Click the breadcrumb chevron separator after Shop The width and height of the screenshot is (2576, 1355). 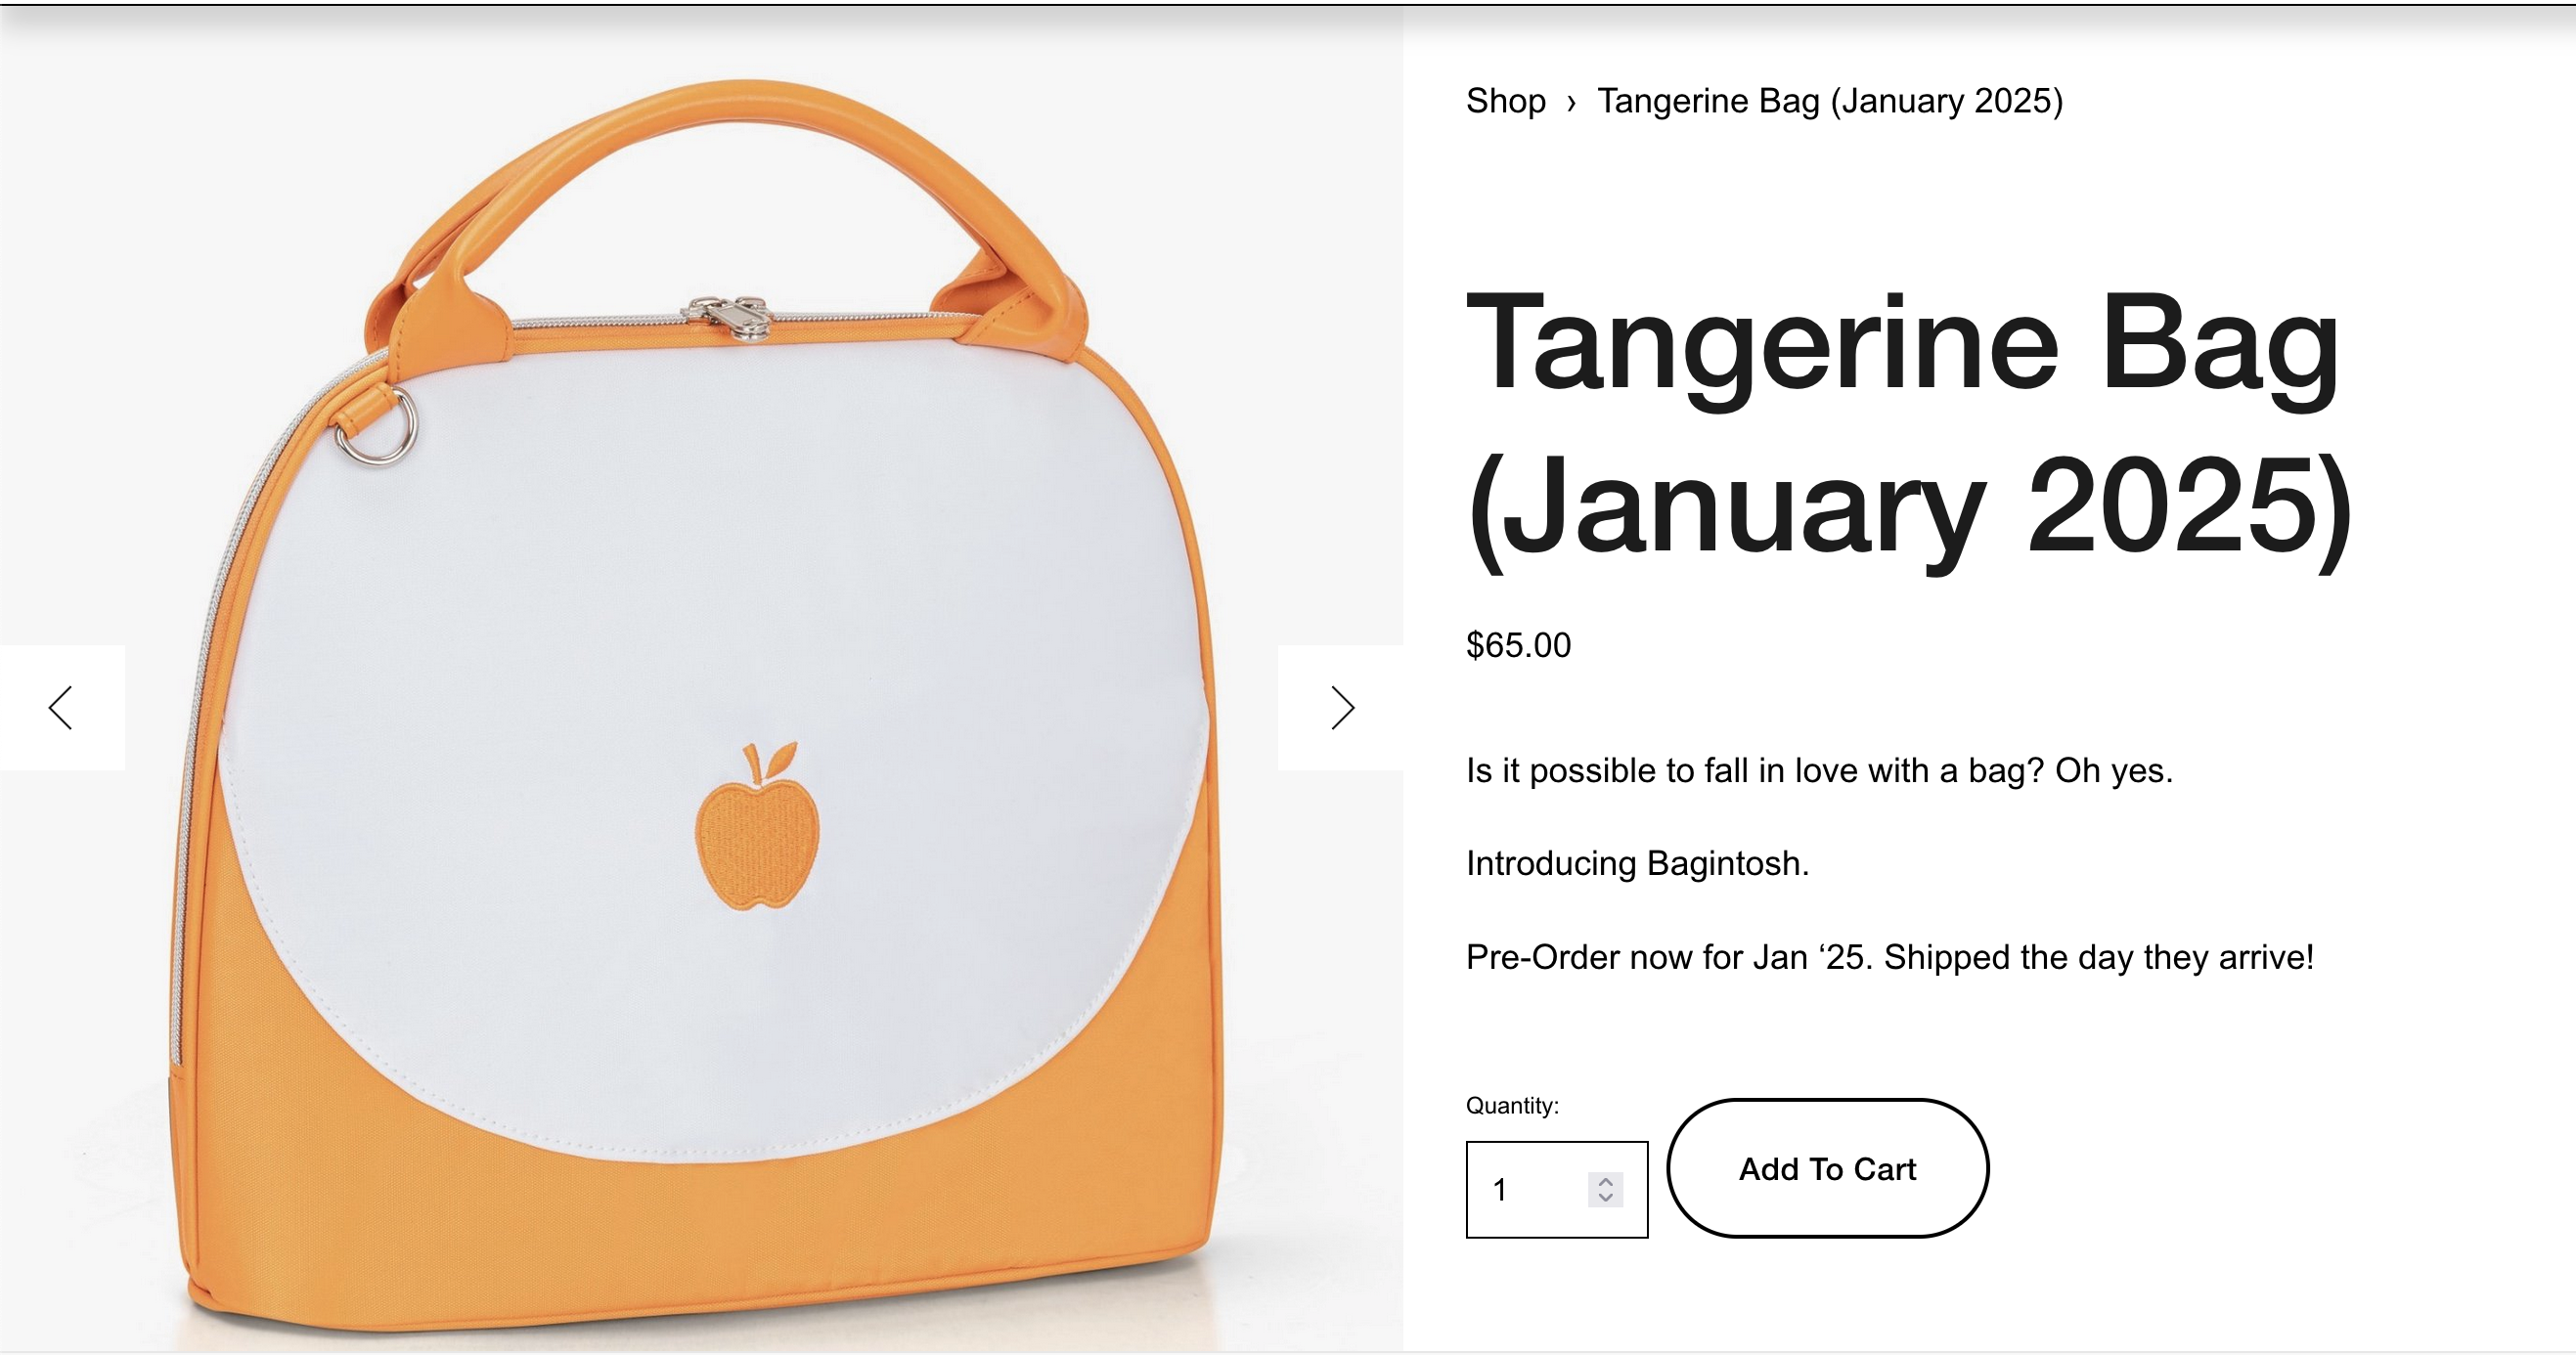(x=1571, y=102)
